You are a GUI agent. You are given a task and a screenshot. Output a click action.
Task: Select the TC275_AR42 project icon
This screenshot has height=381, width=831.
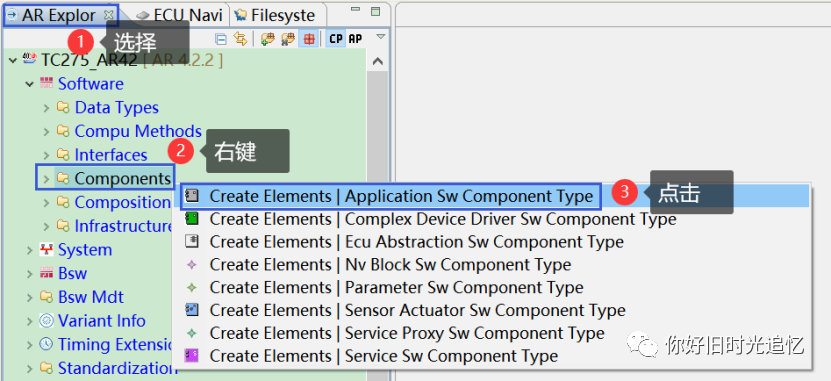click(x=30, y=59)
